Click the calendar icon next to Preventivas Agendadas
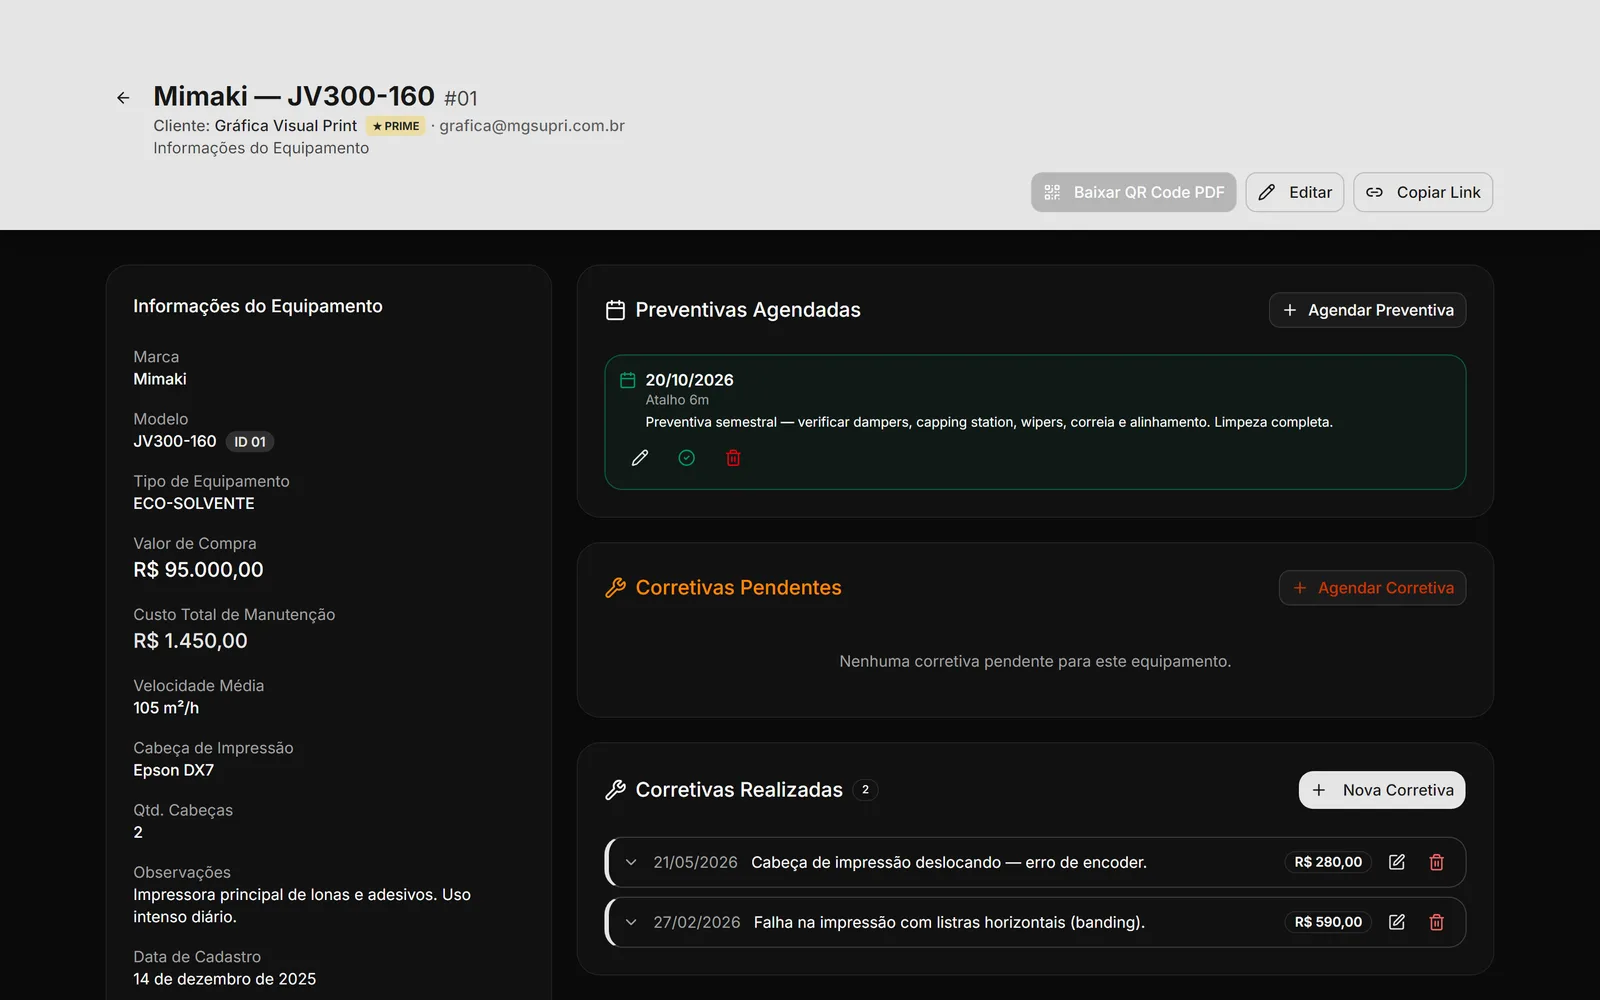 pos(616,310)
